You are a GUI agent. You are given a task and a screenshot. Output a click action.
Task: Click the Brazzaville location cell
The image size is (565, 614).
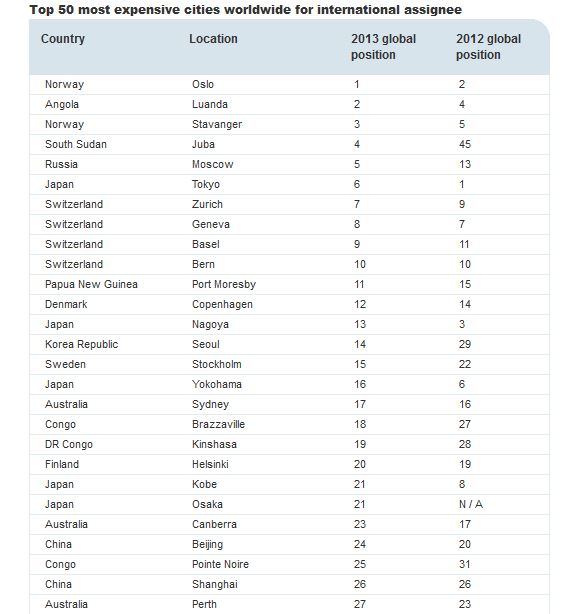coord(218,424)
